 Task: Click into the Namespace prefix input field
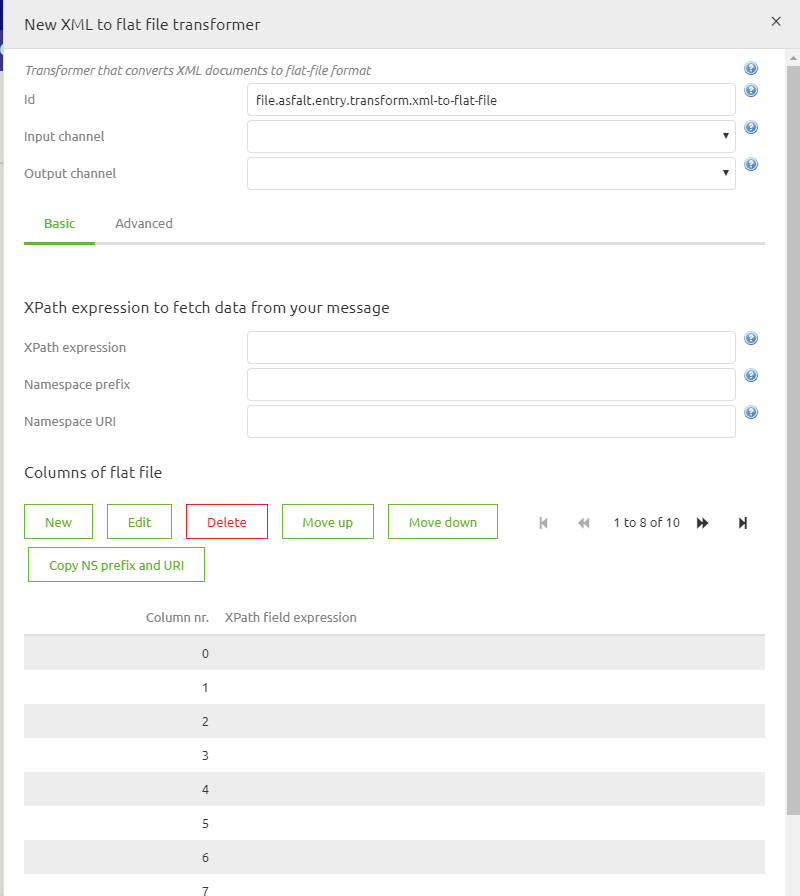coord(491,384)
